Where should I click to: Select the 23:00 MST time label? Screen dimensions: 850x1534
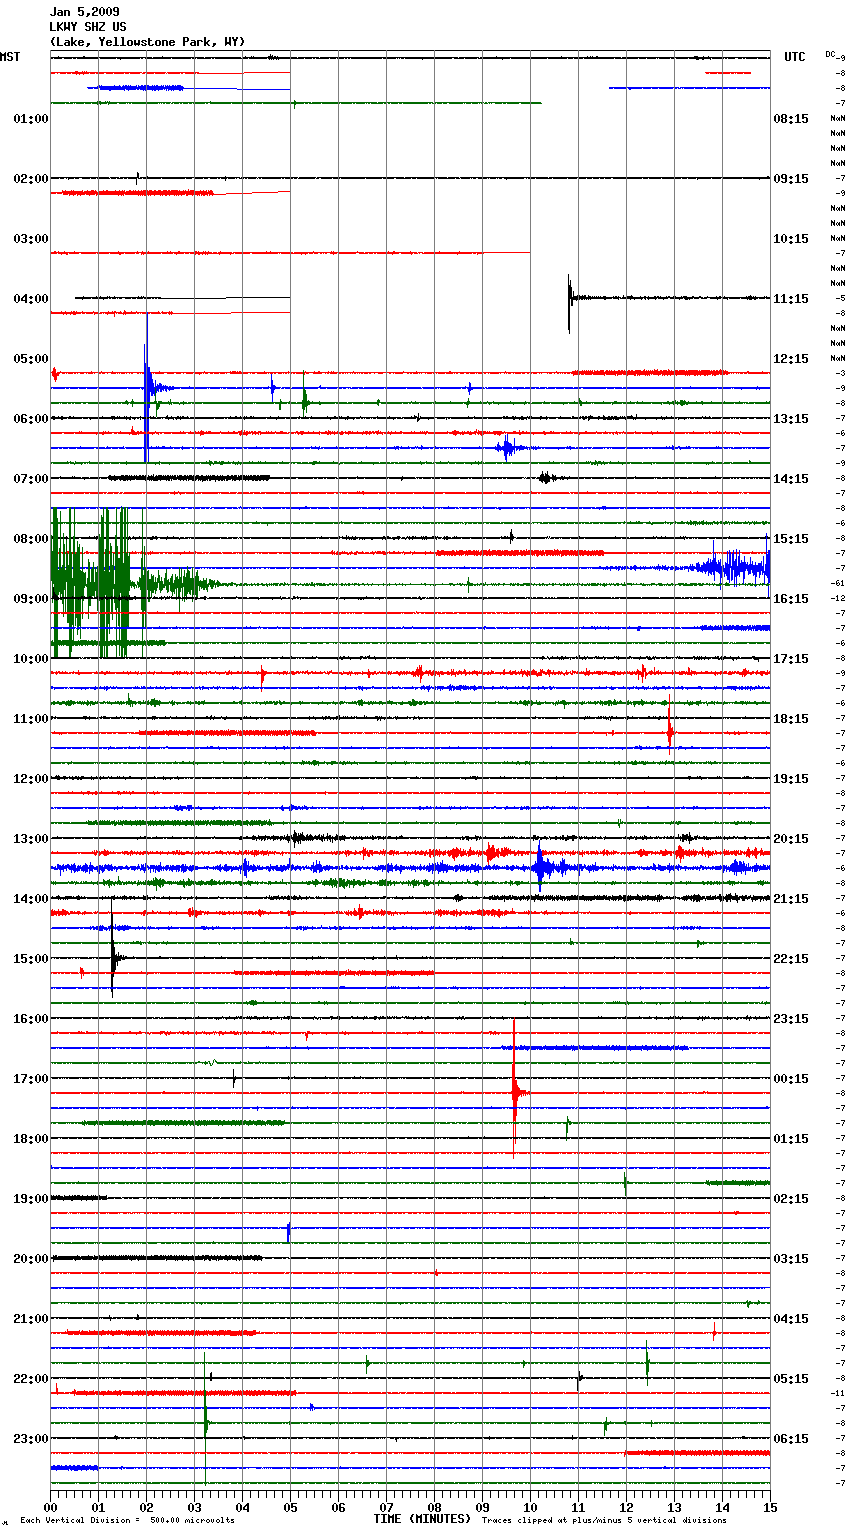31,1439
